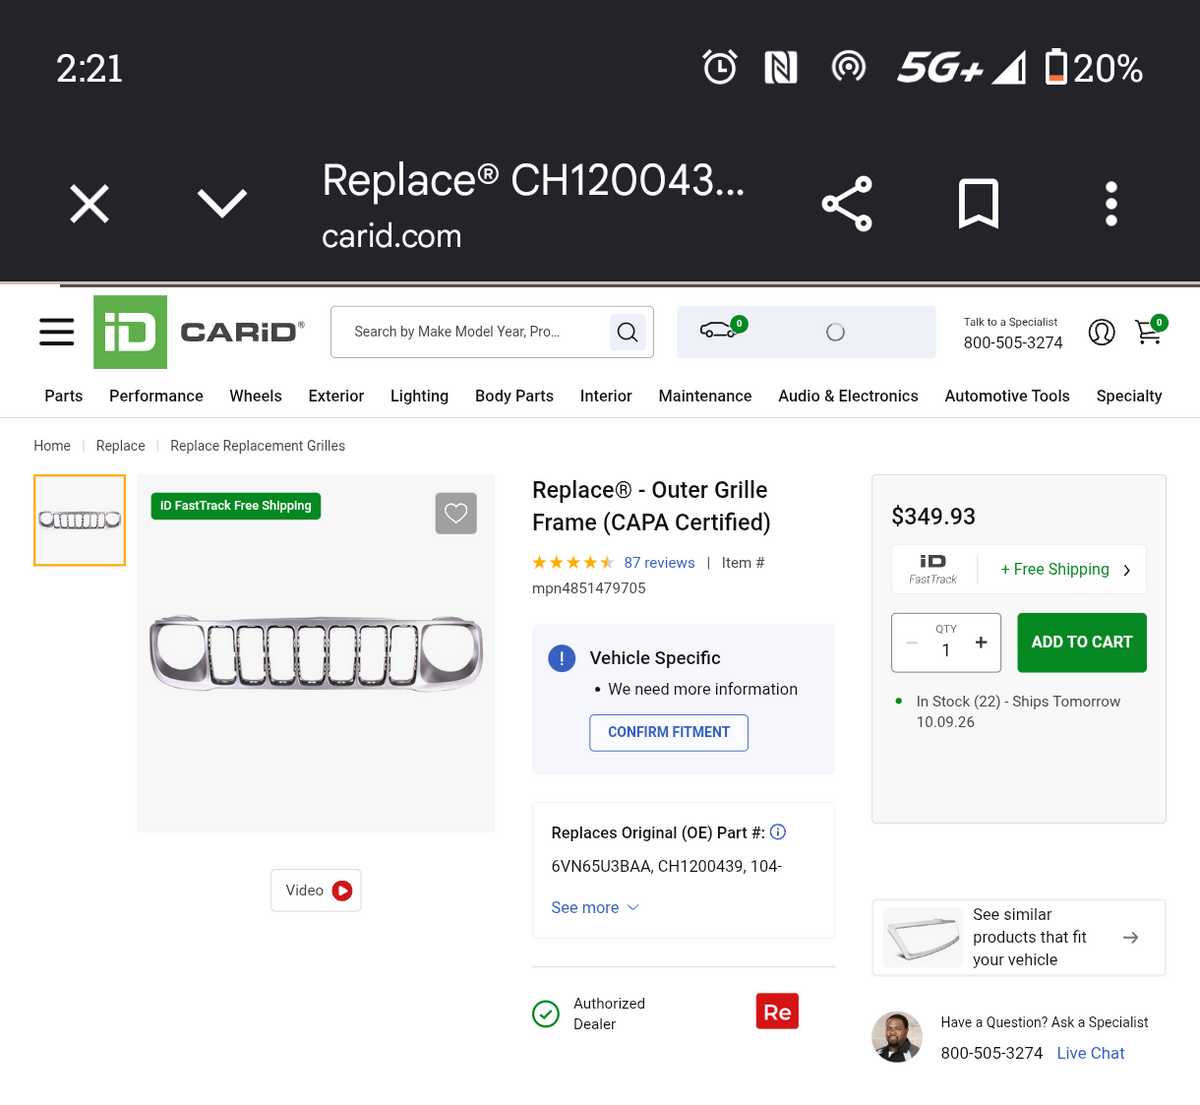Play the product Video

316,890
